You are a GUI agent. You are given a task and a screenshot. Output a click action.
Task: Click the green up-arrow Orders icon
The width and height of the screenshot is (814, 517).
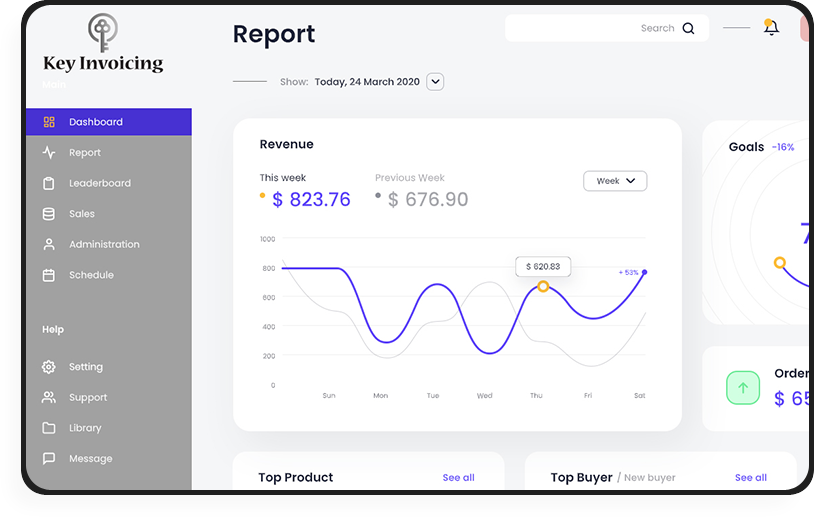click(x=743, y=388)
